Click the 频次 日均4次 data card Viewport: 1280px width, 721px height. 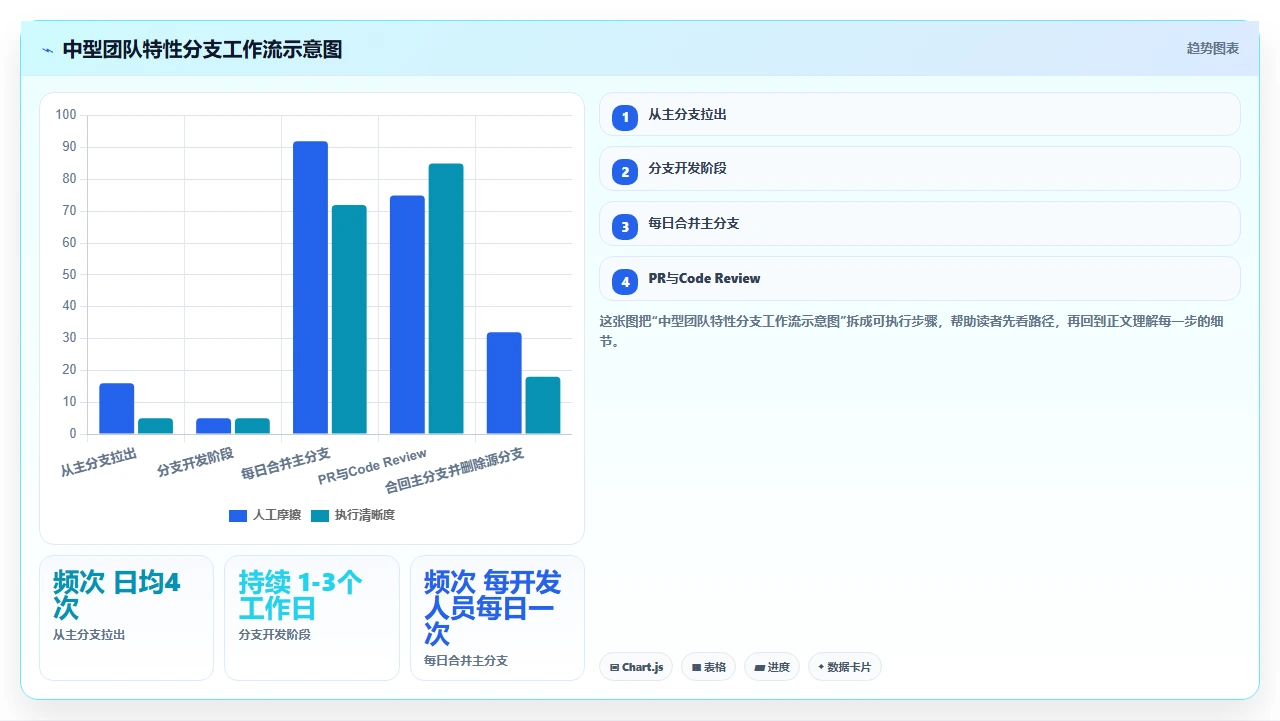pyautogui.click(x=126, y=618)
